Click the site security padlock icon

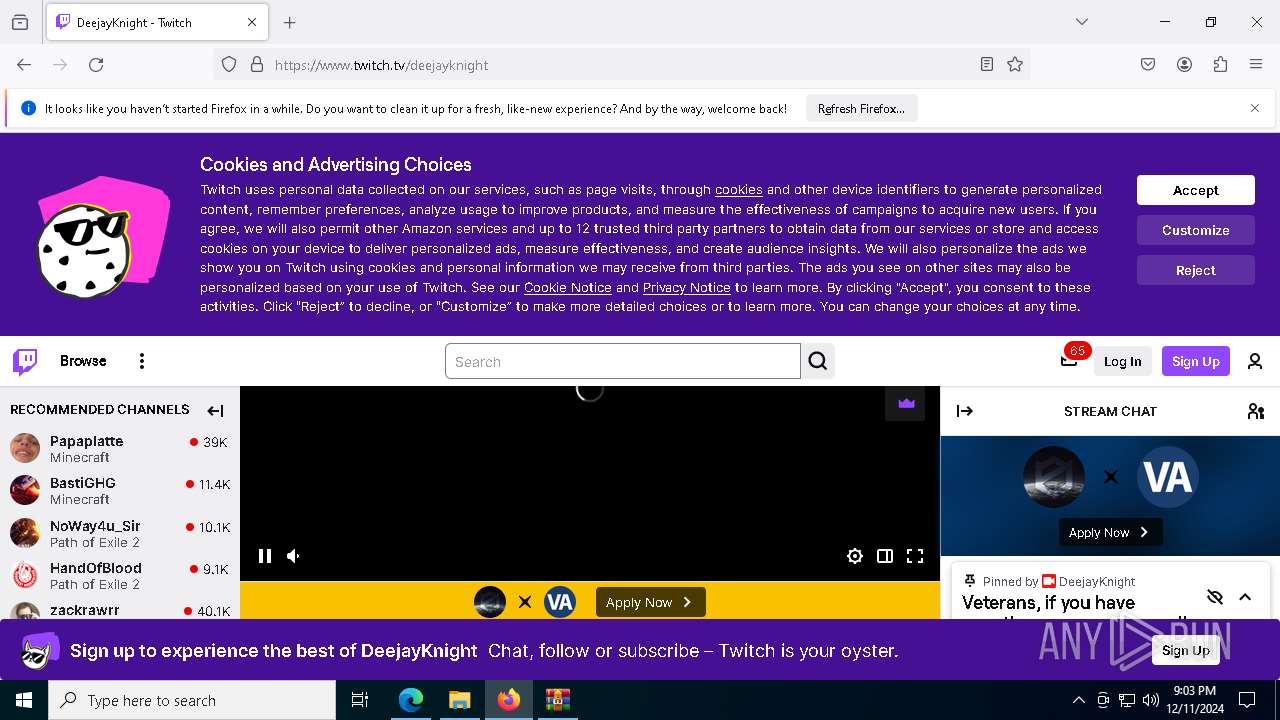[x=257, y=64]
